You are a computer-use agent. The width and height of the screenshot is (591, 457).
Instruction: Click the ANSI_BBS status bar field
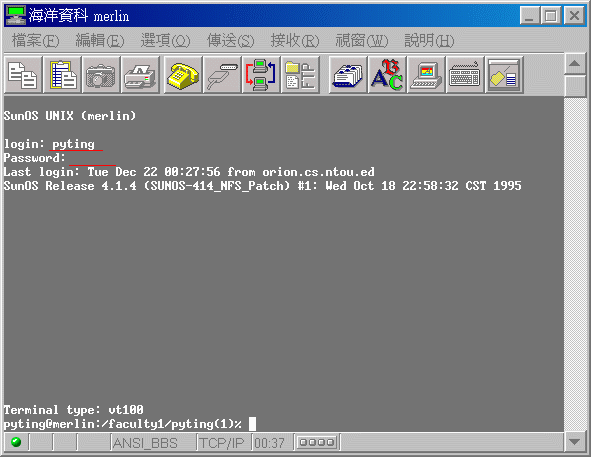tap(153, 442)
